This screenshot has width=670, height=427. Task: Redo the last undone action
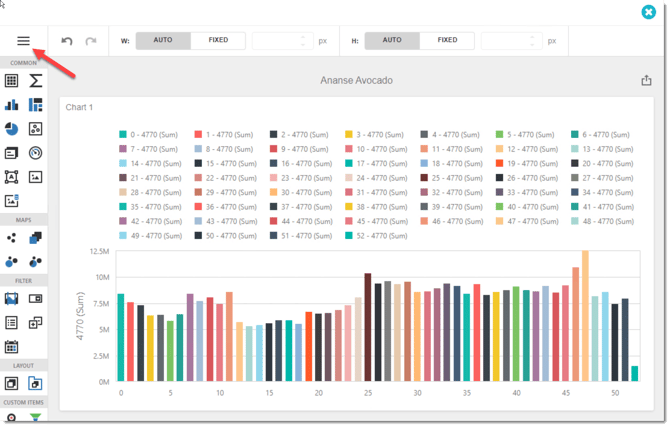click(91, 41)
